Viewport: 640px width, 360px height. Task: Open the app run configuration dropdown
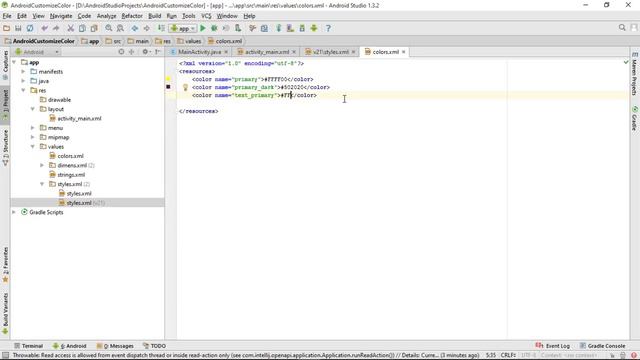point(183,28)
